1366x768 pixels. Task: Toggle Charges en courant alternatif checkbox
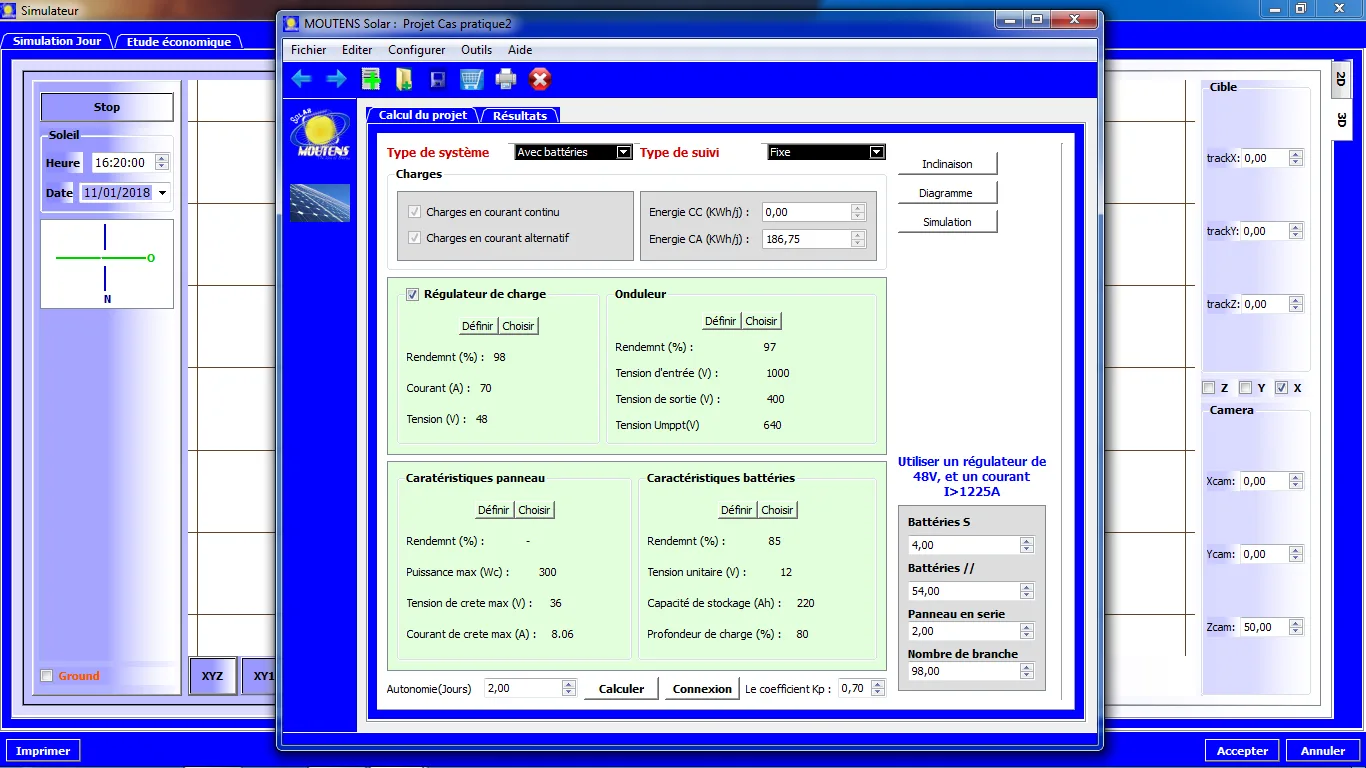415,238
